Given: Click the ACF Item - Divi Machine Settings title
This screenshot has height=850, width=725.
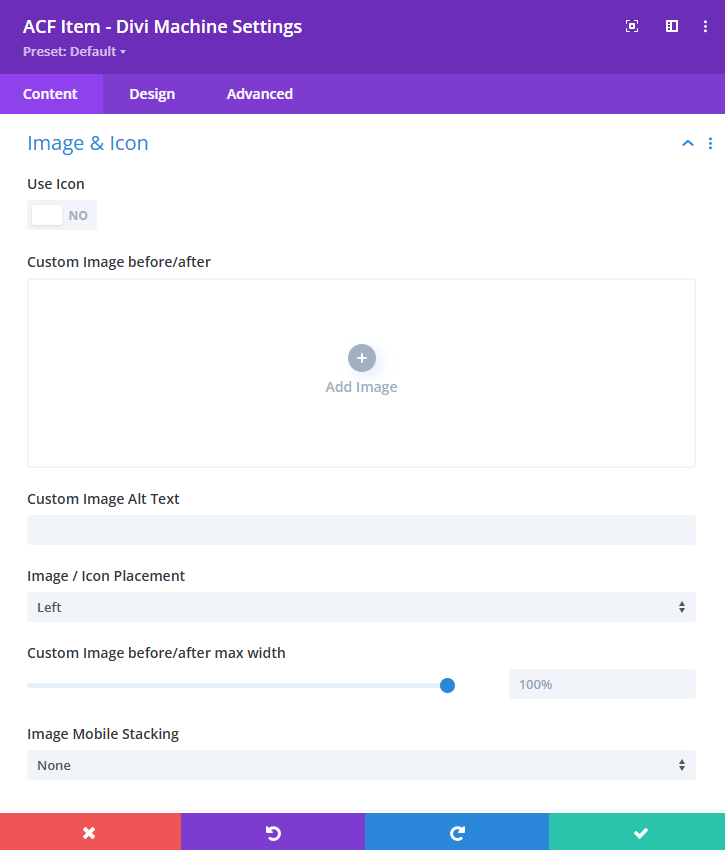Looking at the screenshot, I should [162, 27].
